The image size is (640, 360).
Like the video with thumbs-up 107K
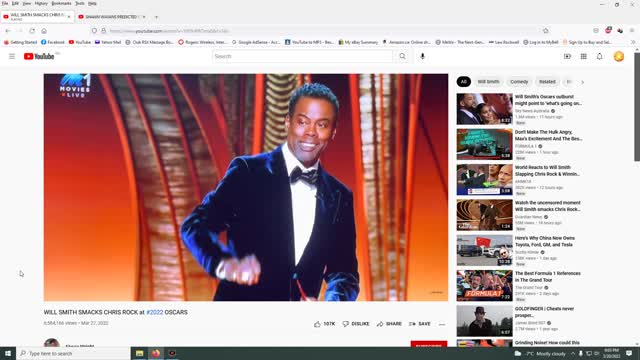tap(324, 324)
